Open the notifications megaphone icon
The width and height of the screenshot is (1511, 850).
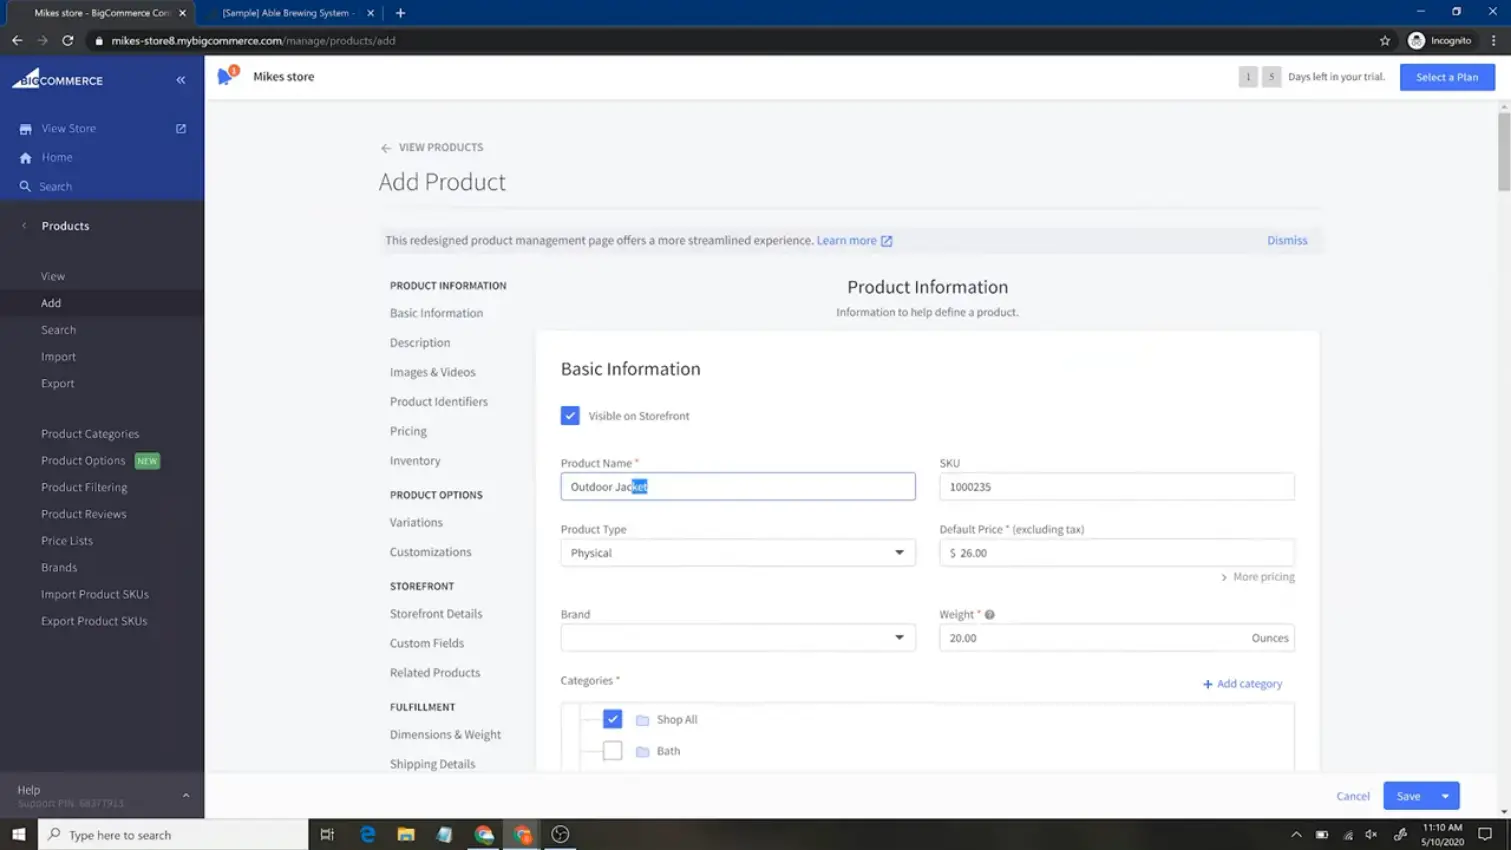pos(227,76)
